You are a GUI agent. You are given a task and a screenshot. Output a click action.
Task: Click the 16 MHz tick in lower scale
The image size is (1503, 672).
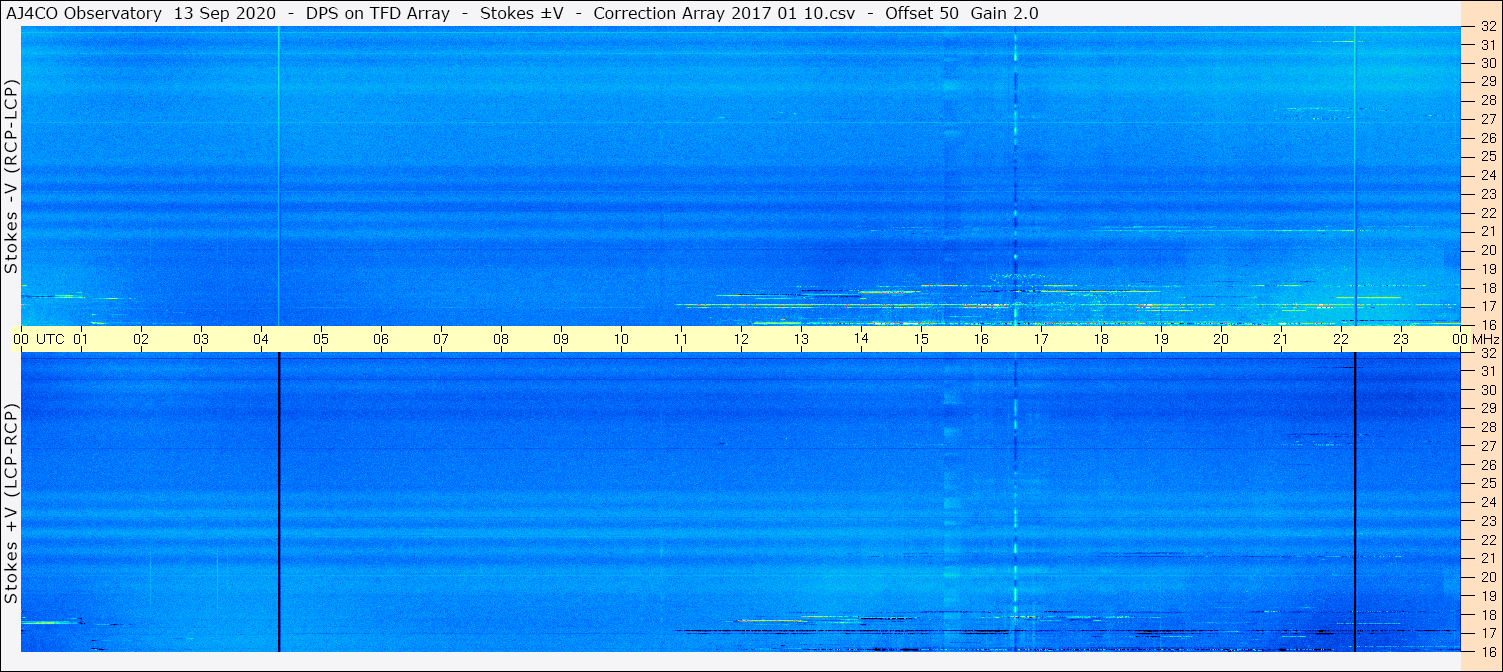(x=1487, y=651)
